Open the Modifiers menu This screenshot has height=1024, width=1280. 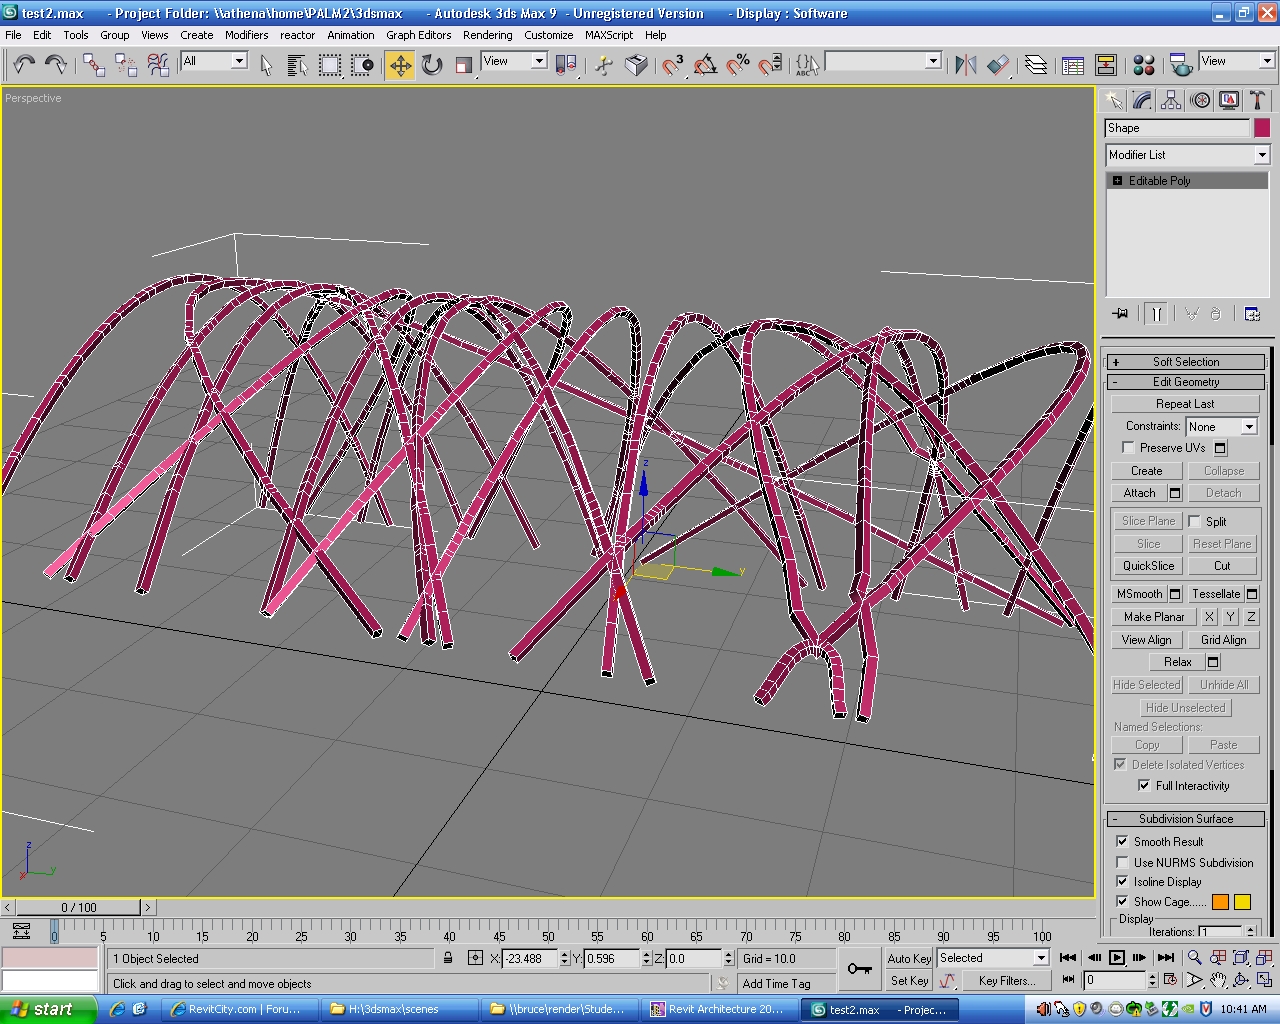(246, 35)
